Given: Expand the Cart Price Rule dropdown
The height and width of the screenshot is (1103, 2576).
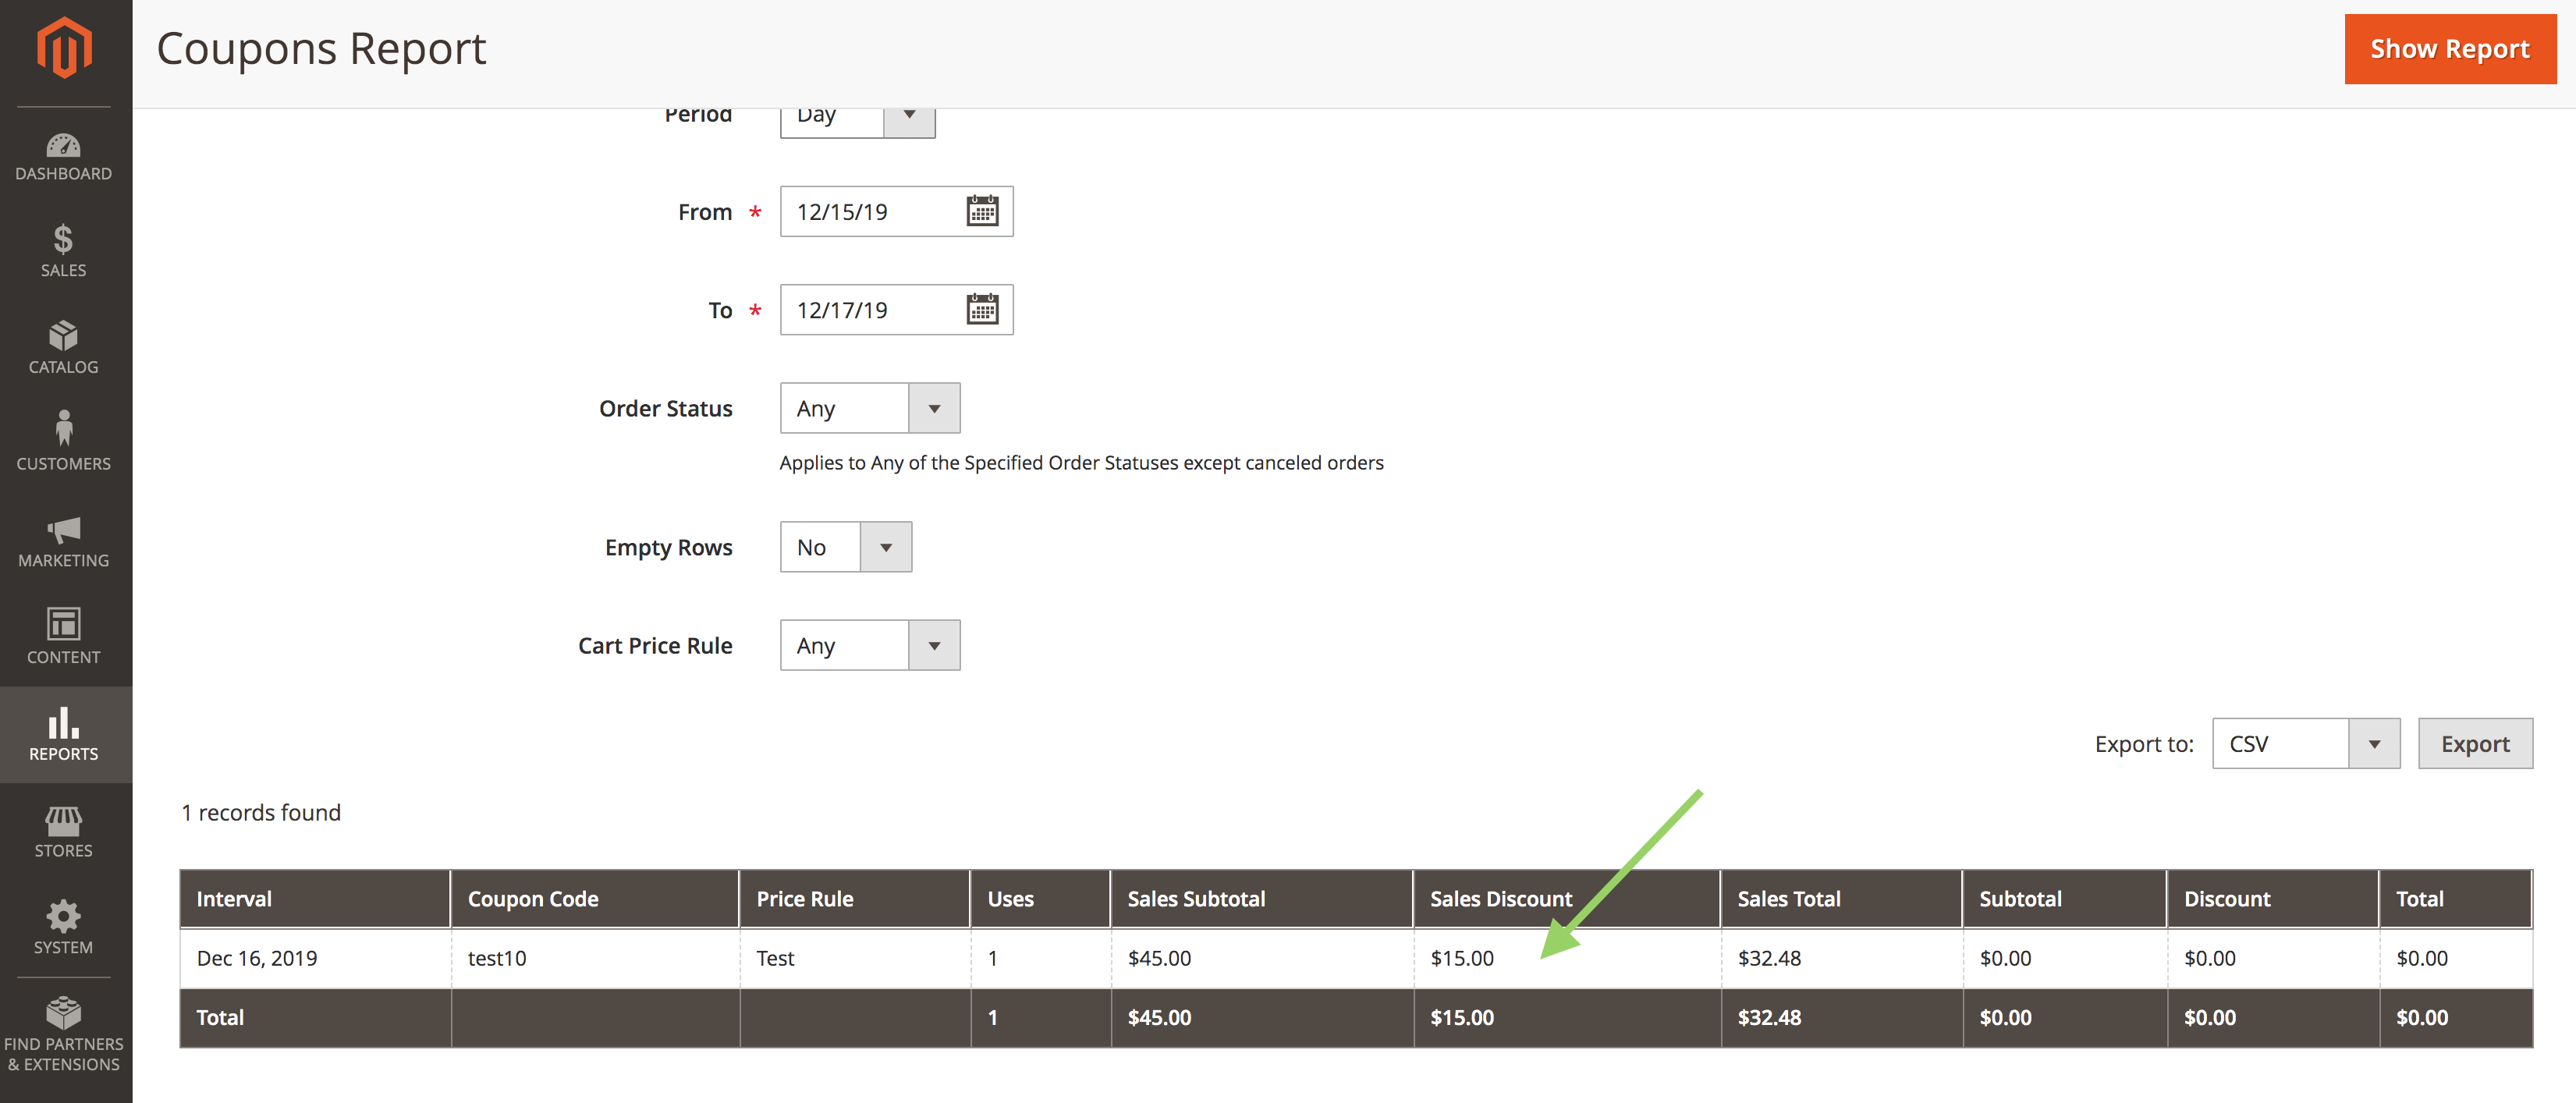Looking at the screenshot, I should coord(869,645).
